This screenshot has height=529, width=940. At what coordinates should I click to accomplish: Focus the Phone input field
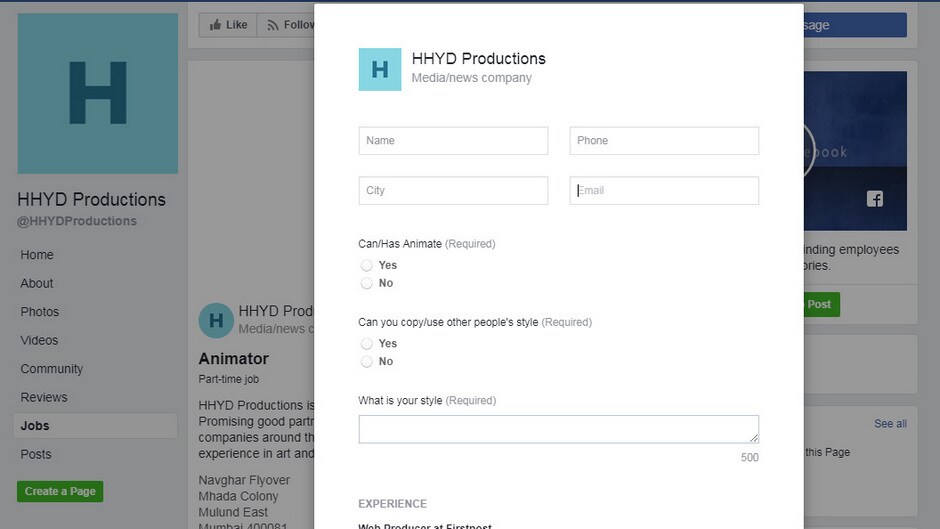coord(664,140)
